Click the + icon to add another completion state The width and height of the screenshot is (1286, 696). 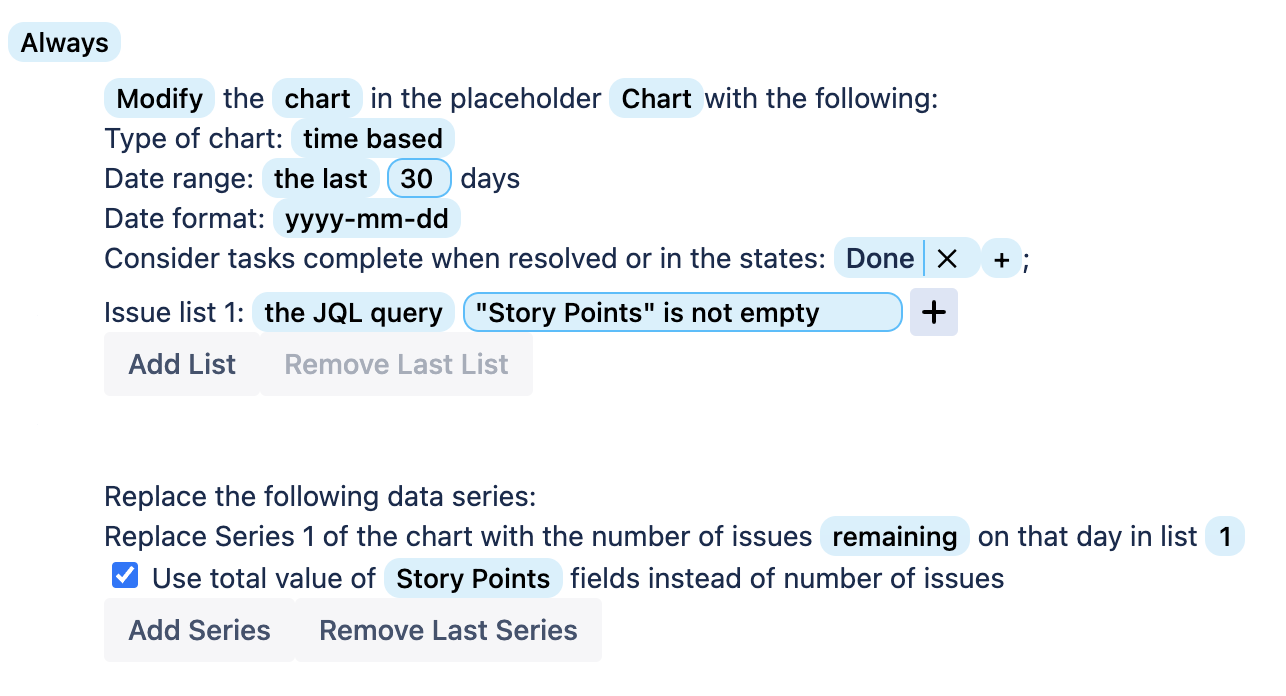(x=1001, y=258)
